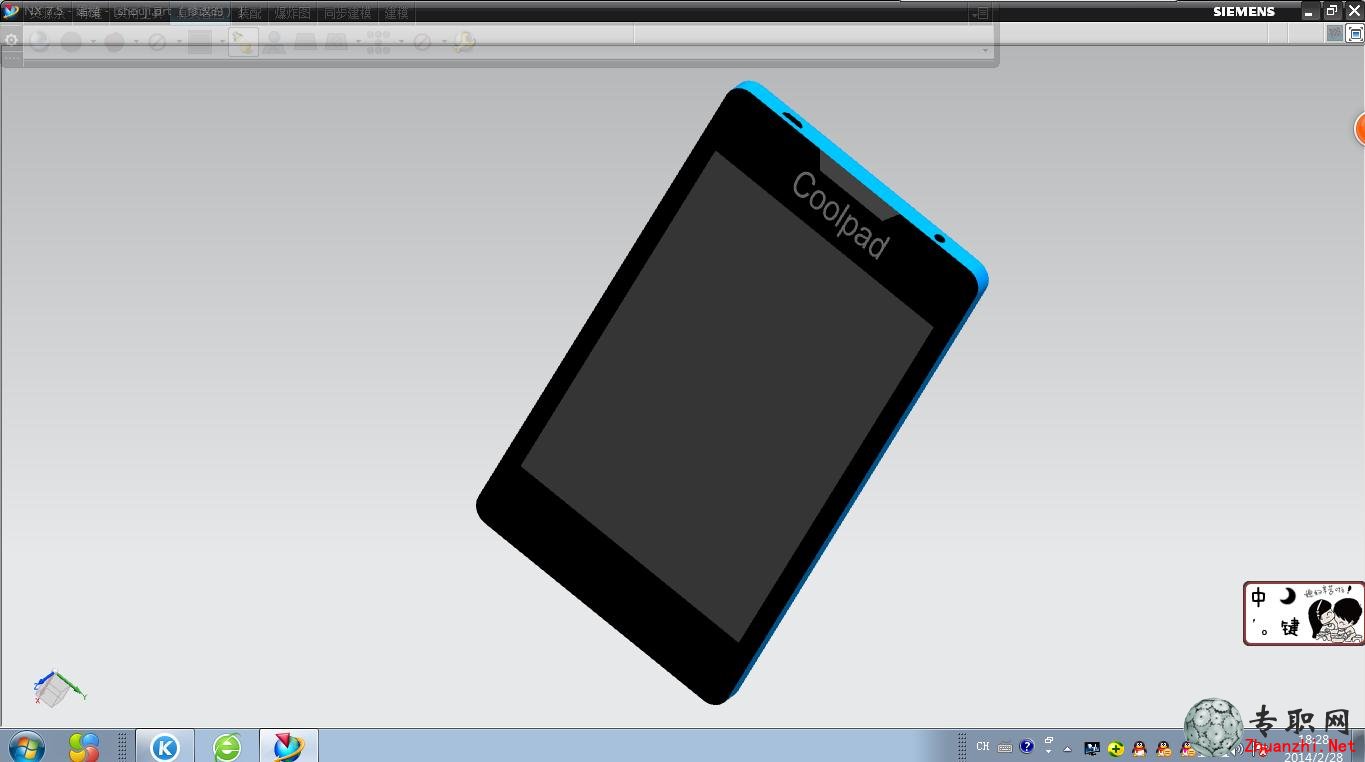Image resolution: width=1365 pixels, height=762 pixels.
Task: Switch to the 装配 tab
Action: (x=250, y=13)
